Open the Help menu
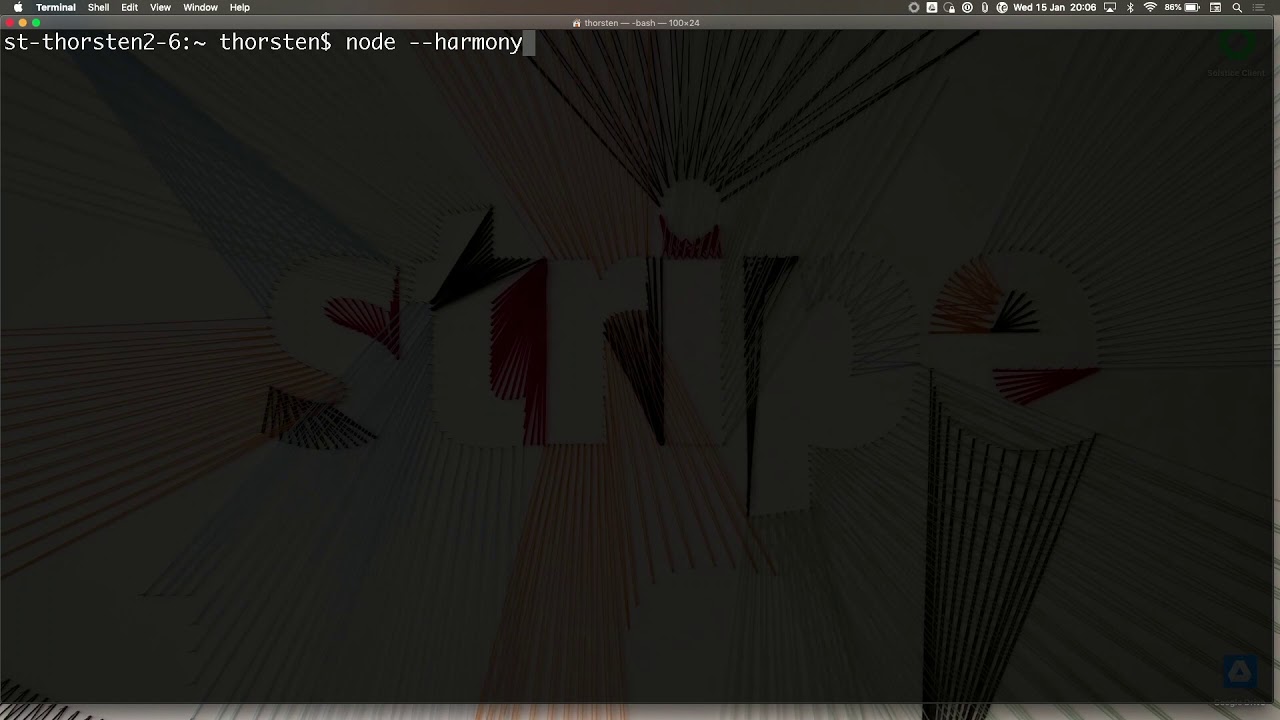 click(x=240, y=7)
